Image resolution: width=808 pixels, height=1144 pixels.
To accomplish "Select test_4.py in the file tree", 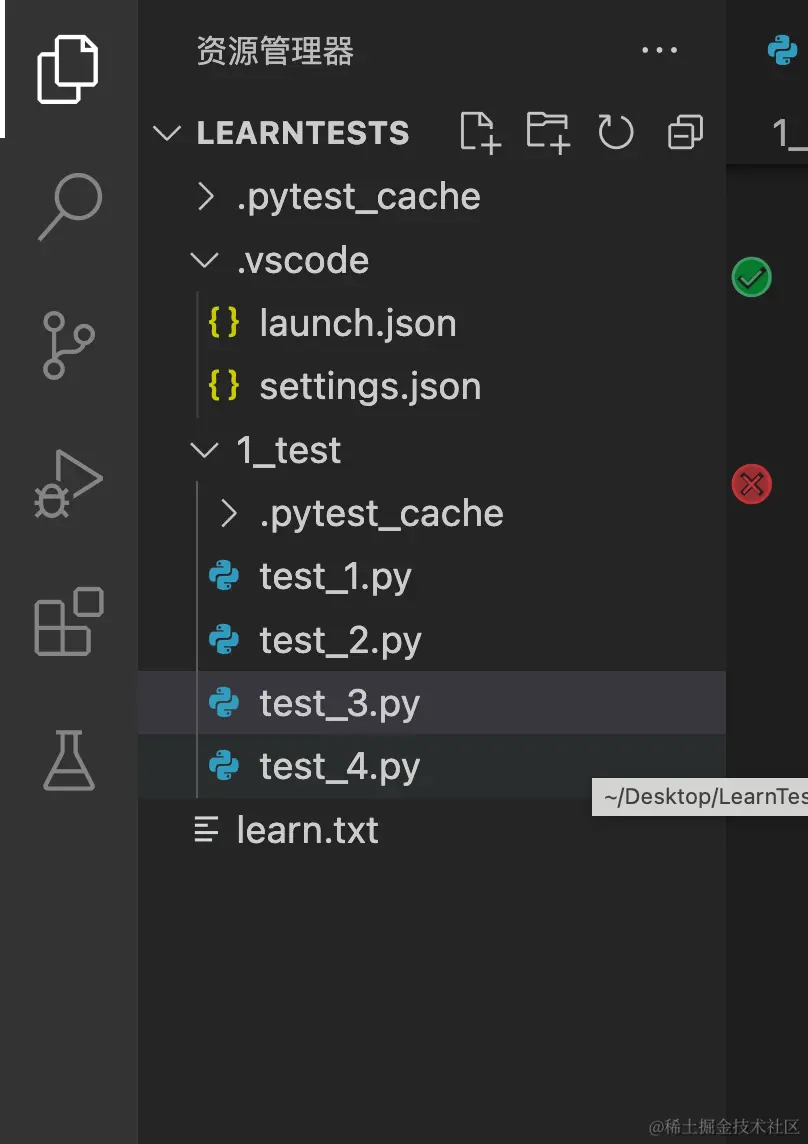I will pyautogui.click(x=339, y=767).
